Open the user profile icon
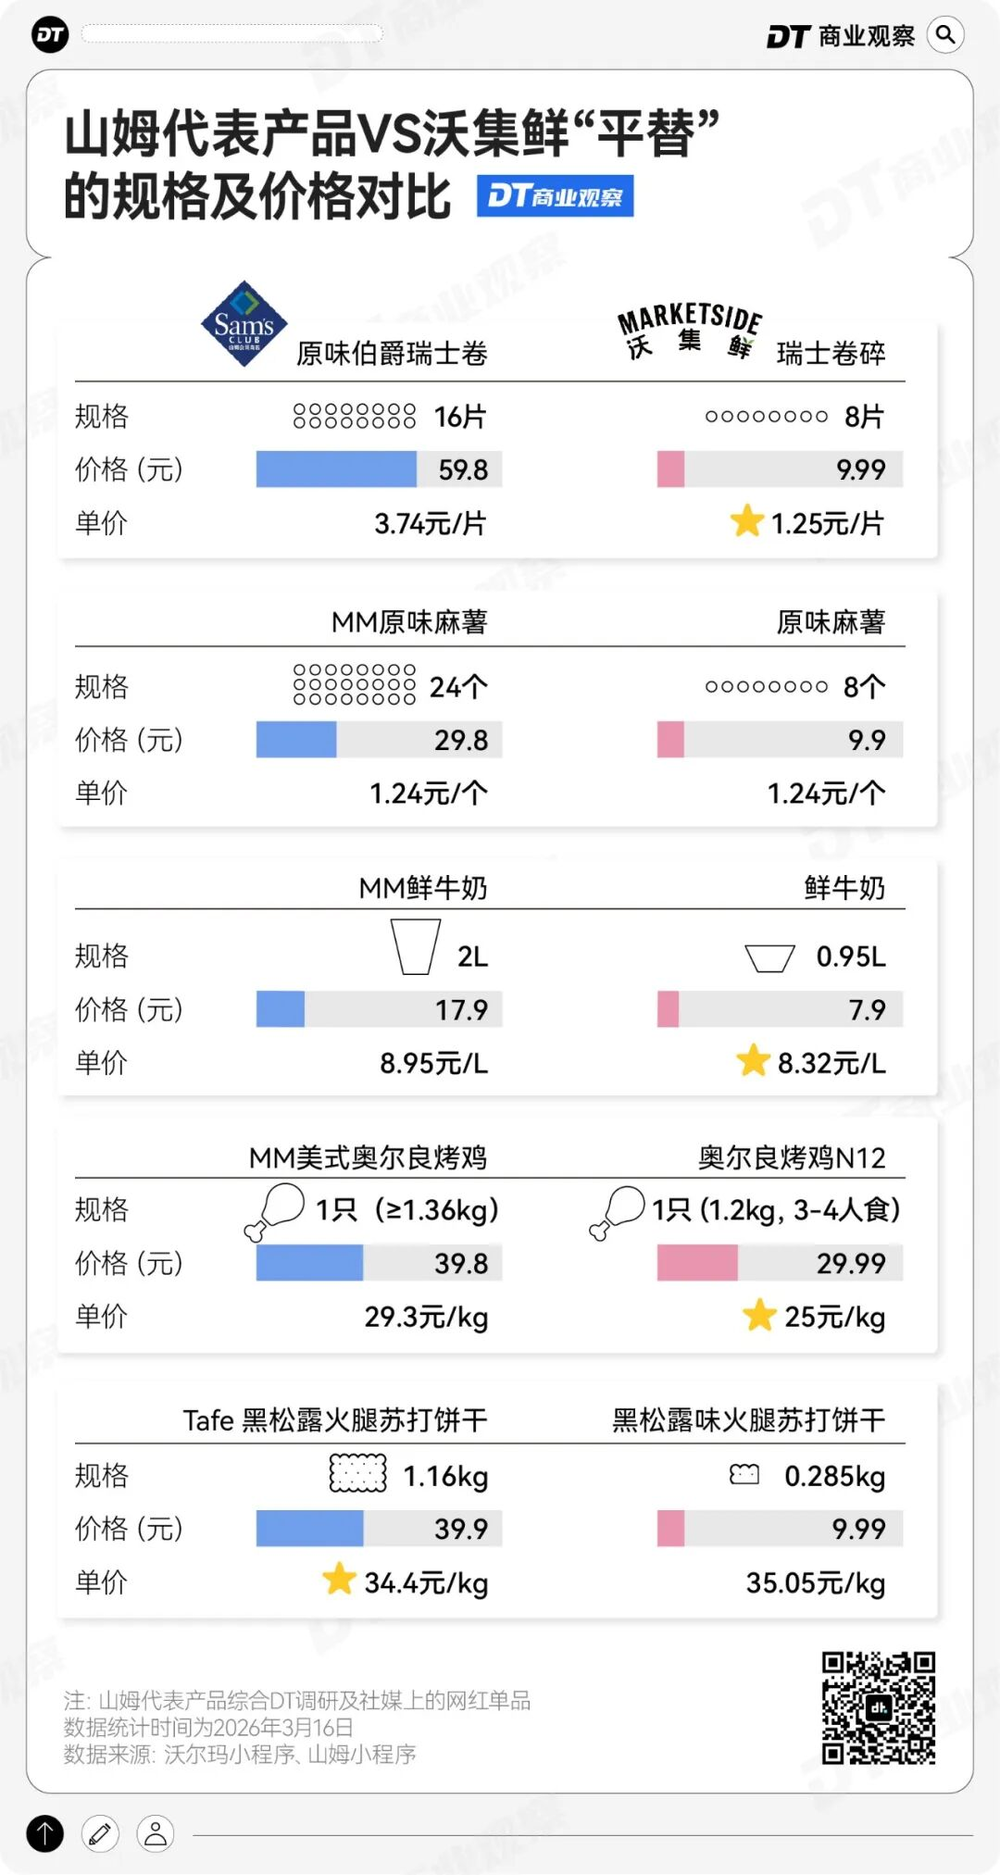 coord(155,1833)
